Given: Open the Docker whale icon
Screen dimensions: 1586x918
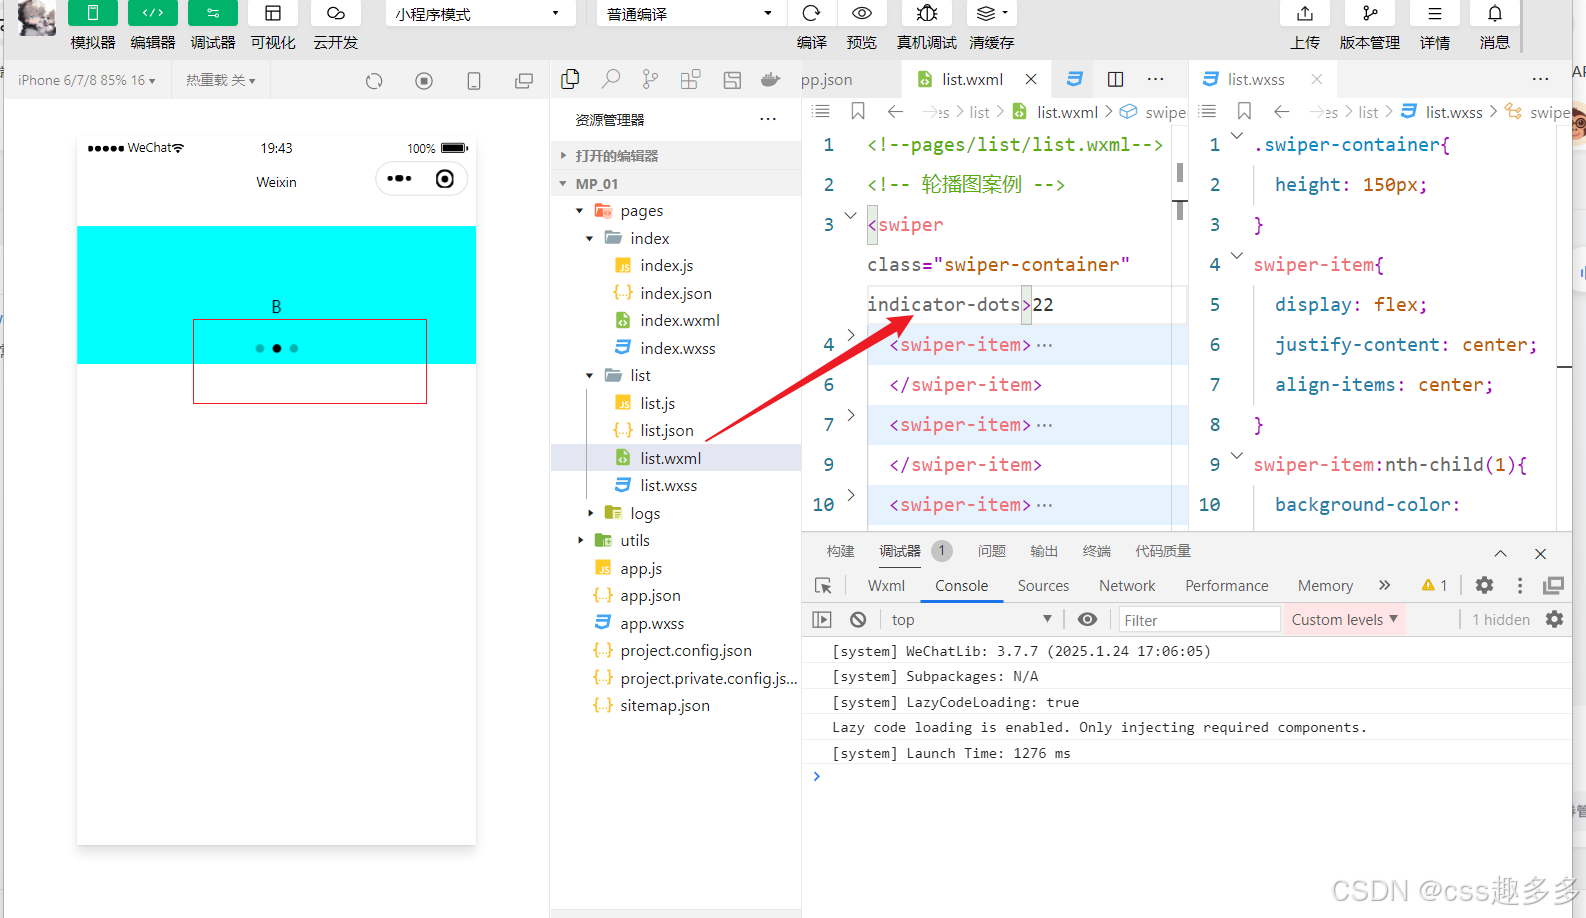Looking at the screenshot, I should point(770,80).
